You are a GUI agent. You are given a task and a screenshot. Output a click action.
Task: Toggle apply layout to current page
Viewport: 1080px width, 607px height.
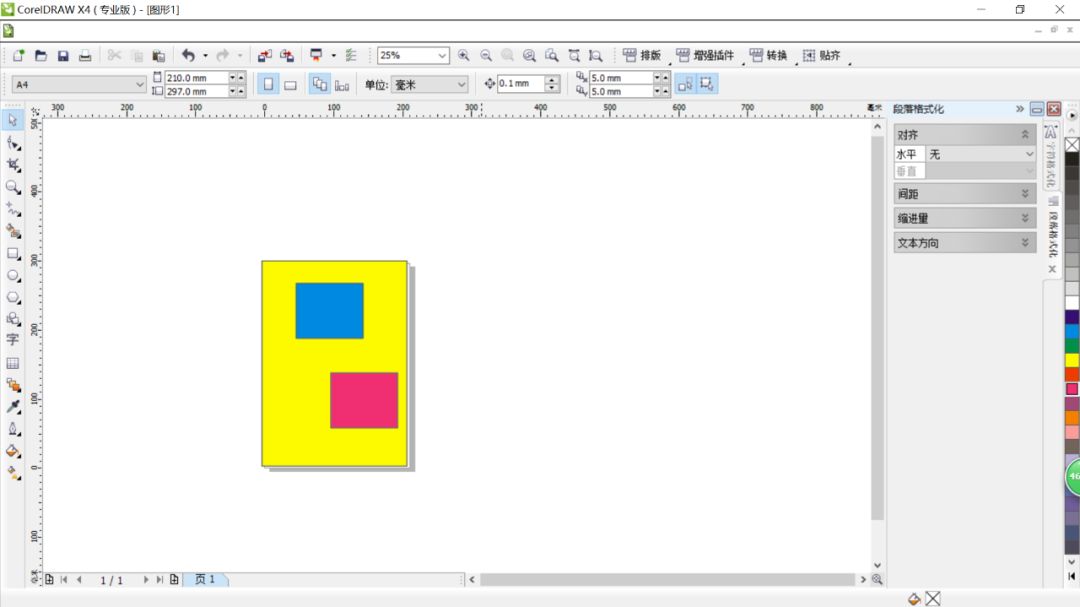(342, 84)
